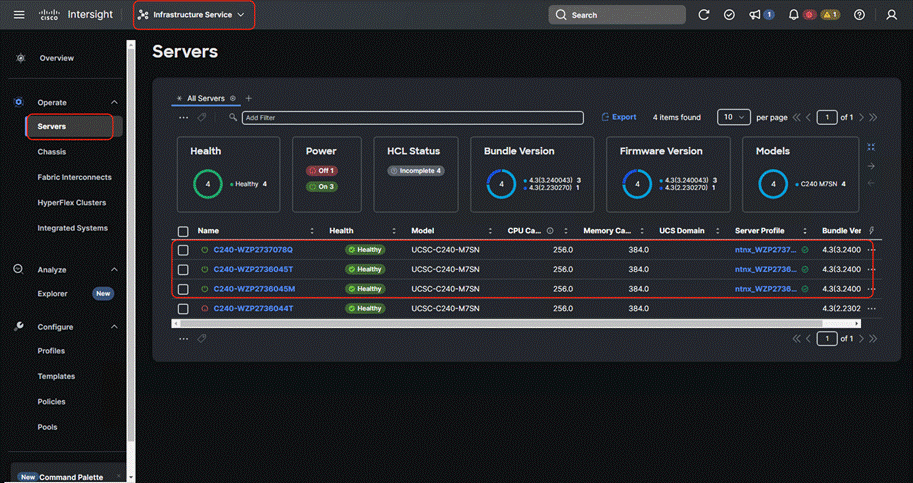The height and width of the screenshot is (483, 913).
Task: Select the All Servers tab
Action: tap(206, 98)
